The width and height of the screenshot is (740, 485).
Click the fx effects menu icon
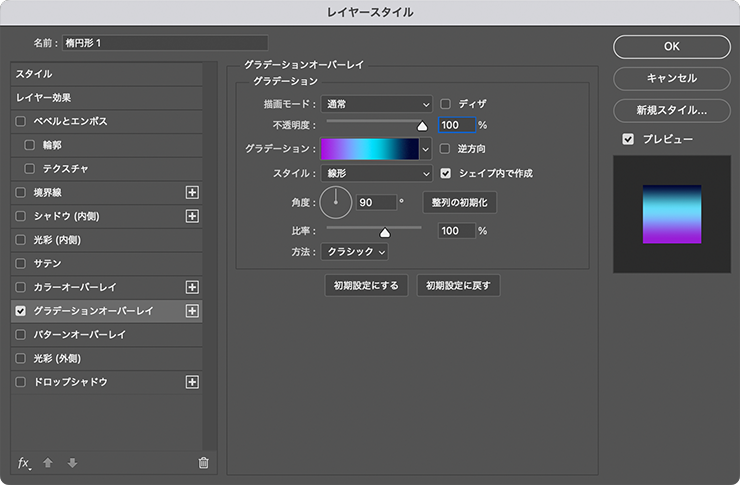click(x=25, y=462)
